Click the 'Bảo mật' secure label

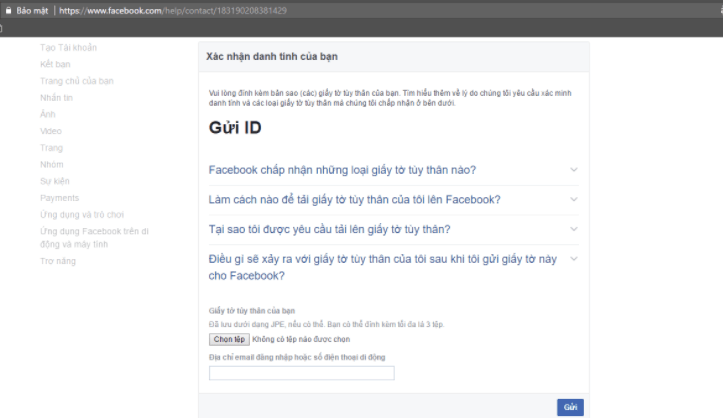tap(32, 11)
